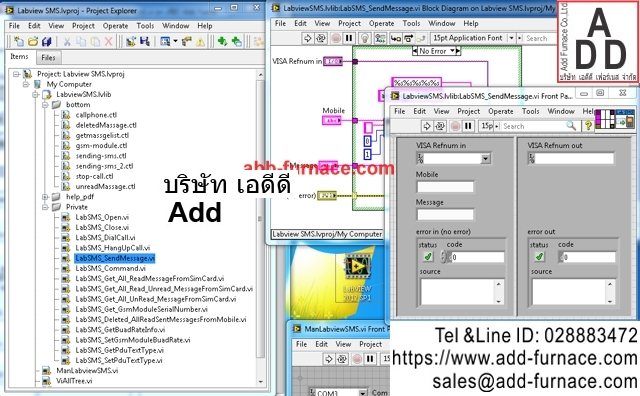Click Run arrow in Block Diagram toolbar
640x396 pixels.
coord(307,38)
